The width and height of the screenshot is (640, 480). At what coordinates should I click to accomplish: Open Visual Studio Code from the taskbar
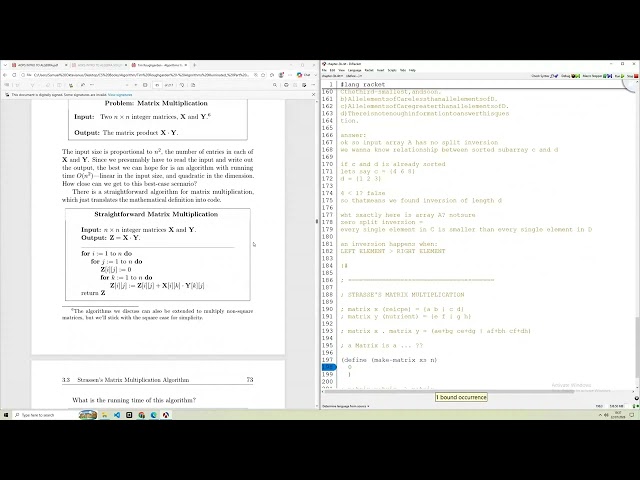[117, 415]
